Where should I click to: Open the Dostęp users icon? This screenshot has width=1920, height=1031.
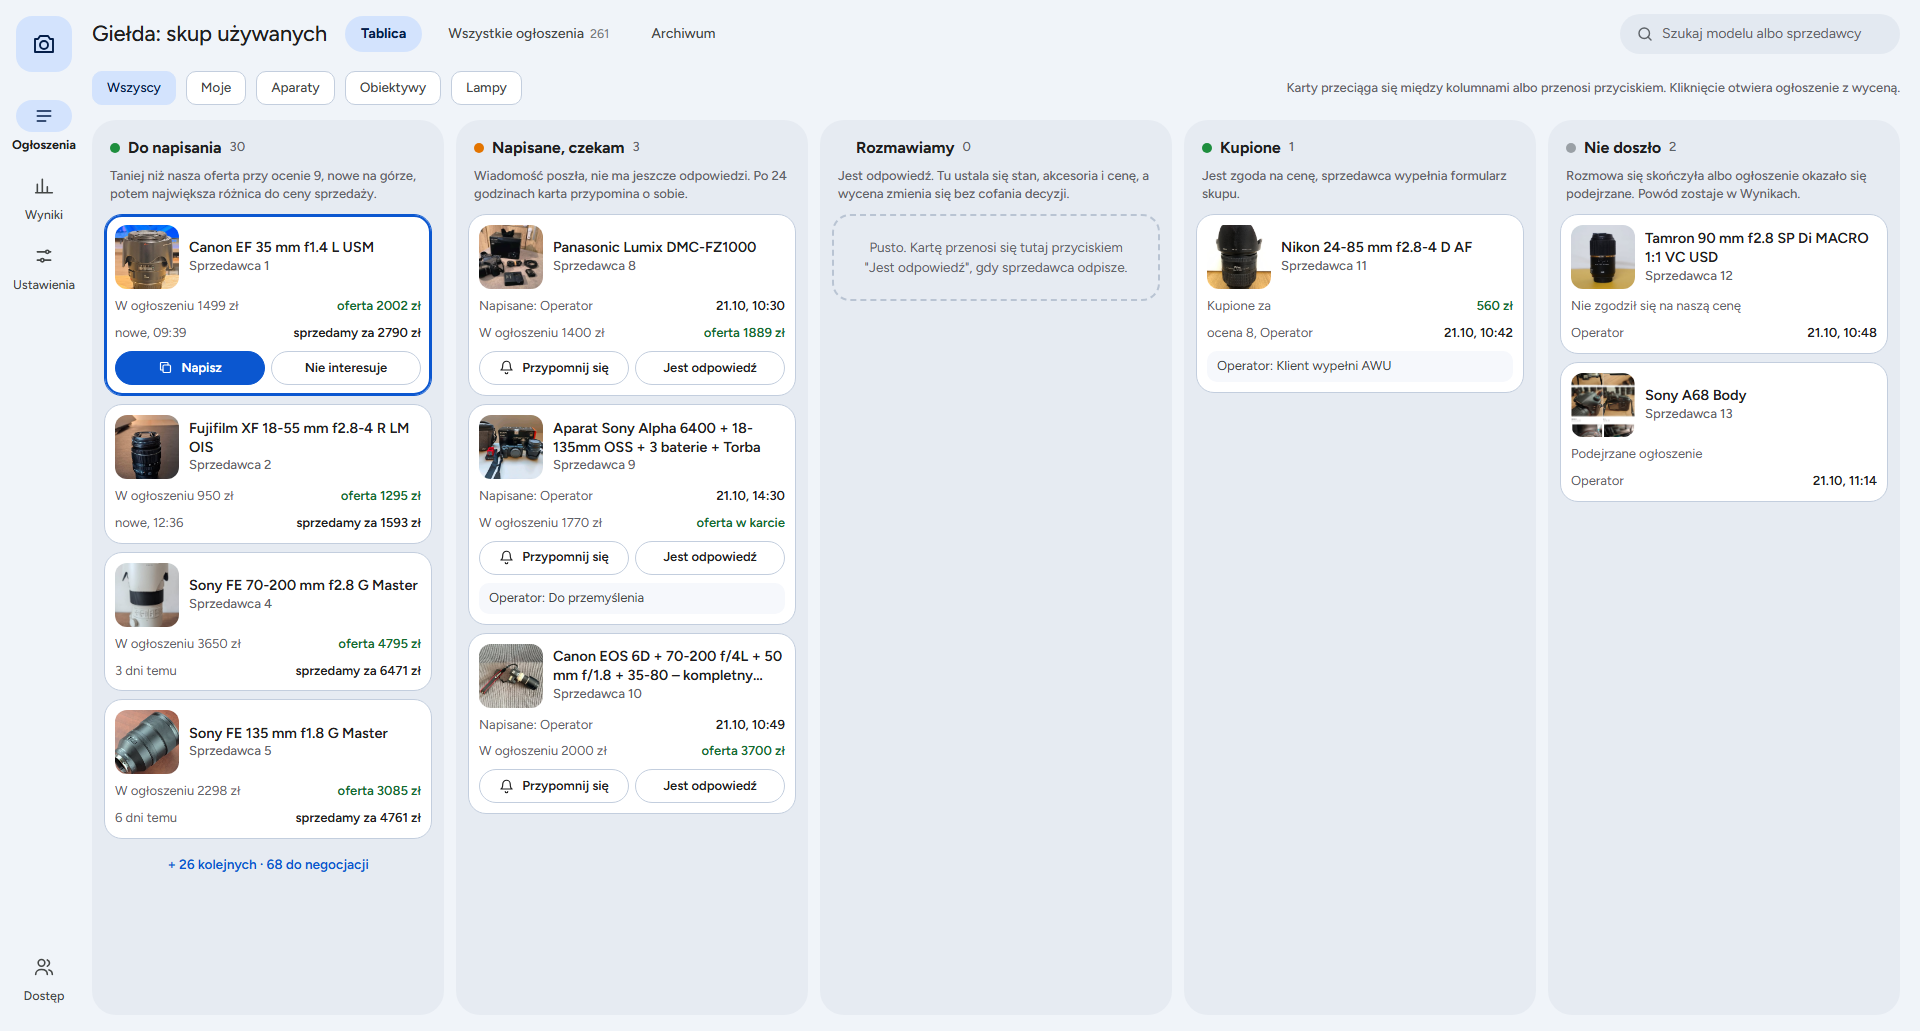[x=44, y=967]
